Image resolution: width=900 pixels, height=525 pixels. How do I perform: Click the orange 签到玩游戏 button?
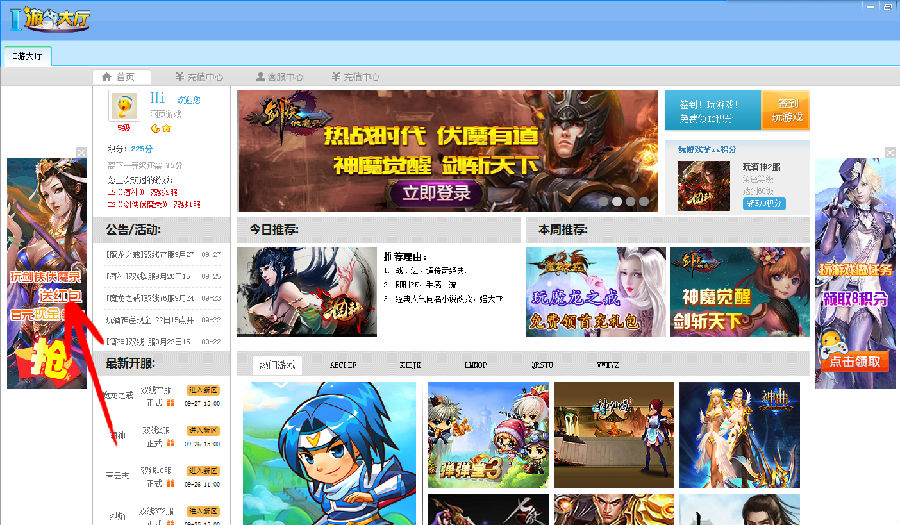pos(785,110)
